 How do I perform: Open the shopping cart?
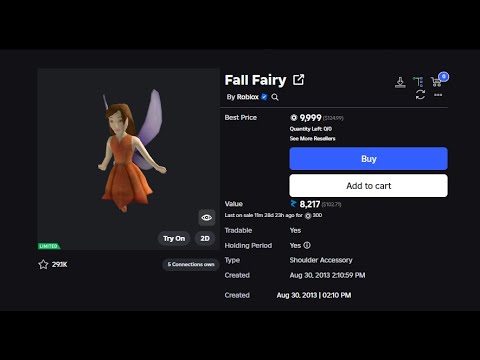[436, 82]
